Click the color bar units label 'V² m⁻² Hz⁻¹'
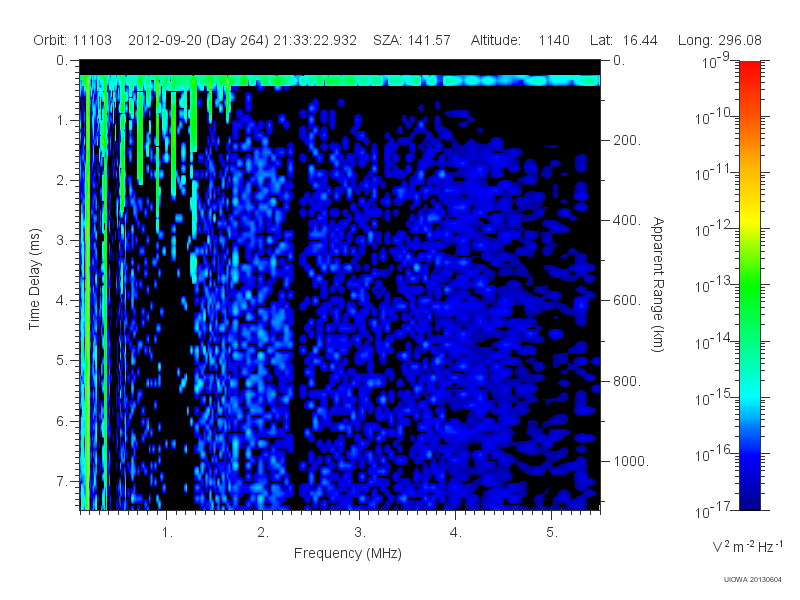The image size is (800, 600). click(746, 546)
